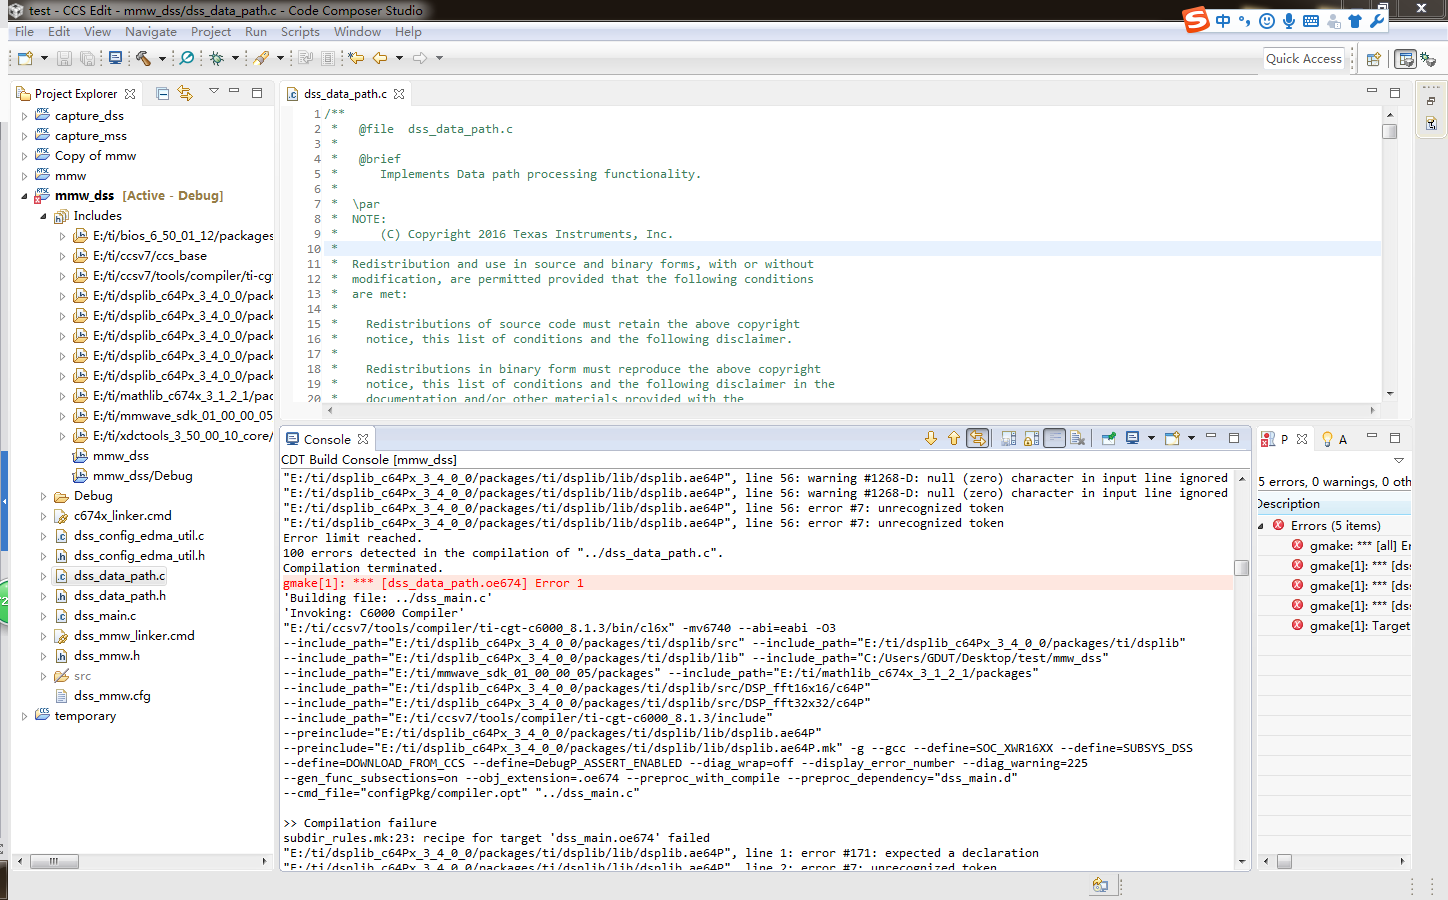Image resolution: width=1448 pixels, height=900 pixels.
Task: Open the Navigate menu
Action: pyautogui.click(x=151, y=31)
